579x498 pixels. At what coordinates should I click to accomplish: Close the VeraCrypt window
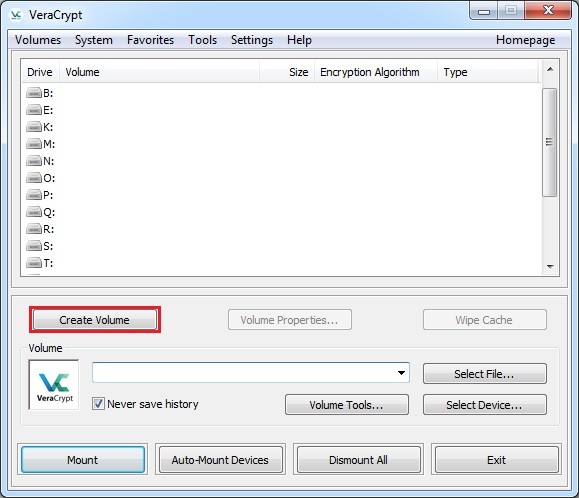click(548, 11)
